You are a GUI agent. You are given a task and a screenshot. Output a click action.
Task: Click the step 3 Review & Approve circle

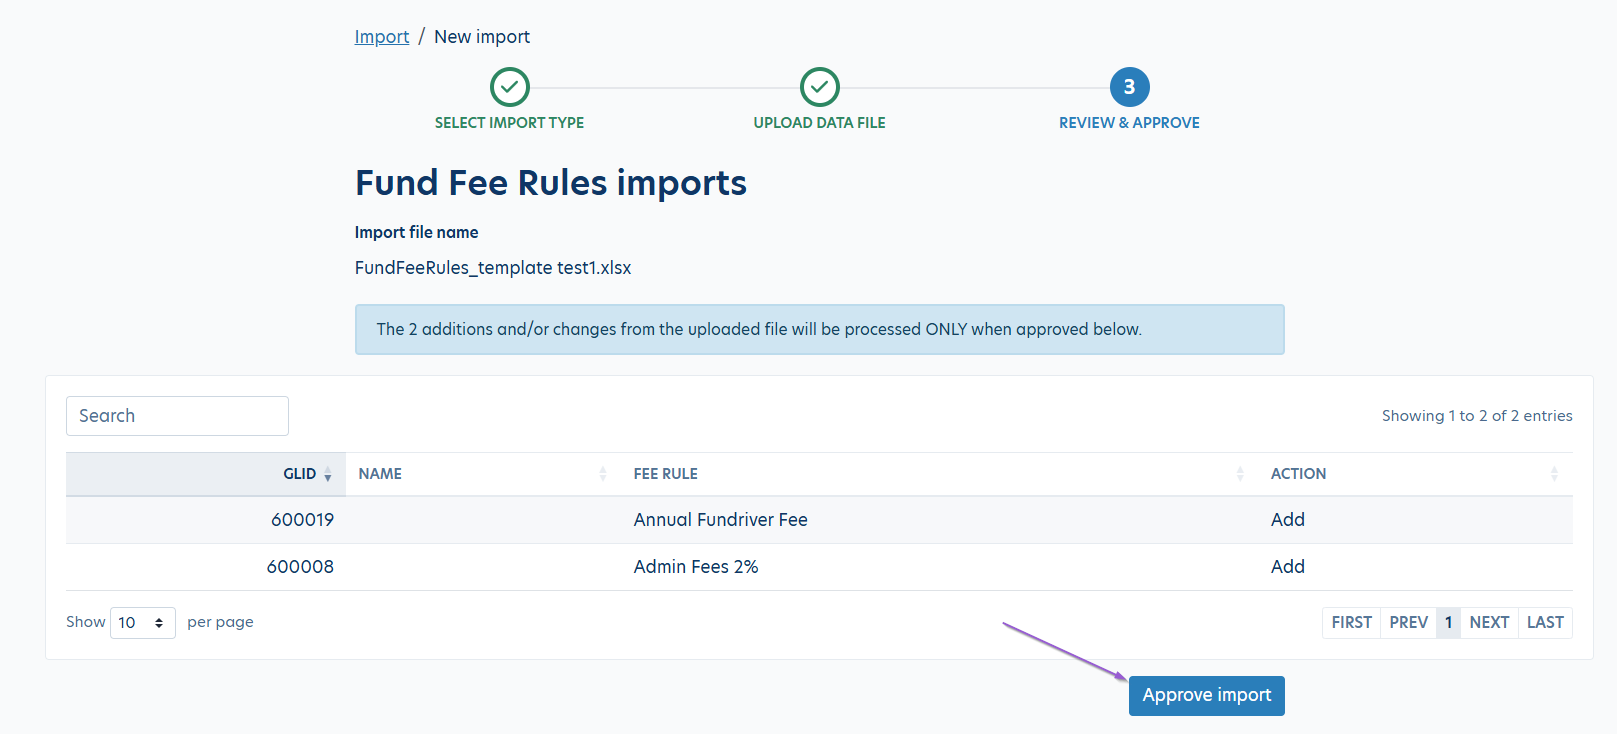(x=1129, y=87)
